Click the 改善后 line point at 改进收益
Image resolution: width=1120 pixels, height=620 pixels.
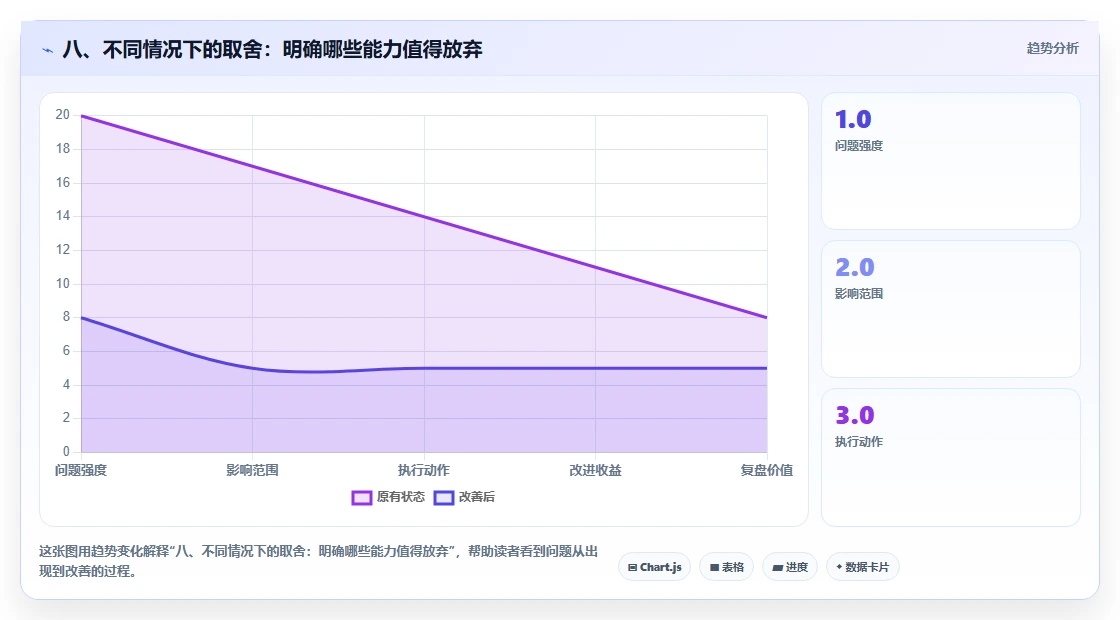596,369
